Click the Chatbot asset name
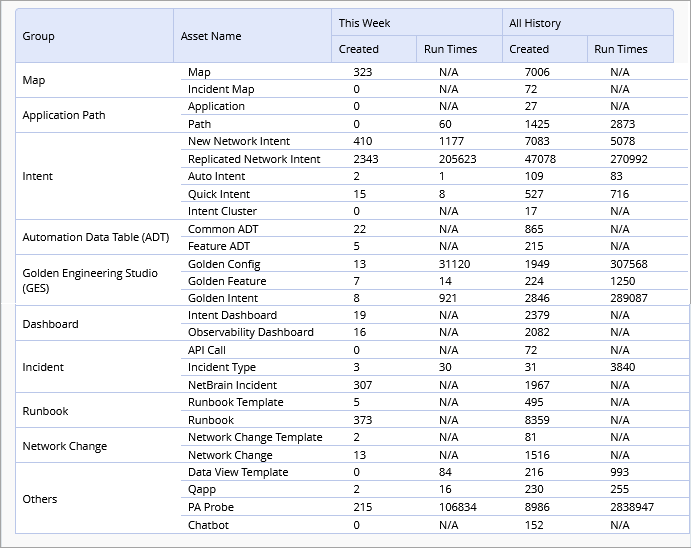691x548 pixels. coord(208,525)
